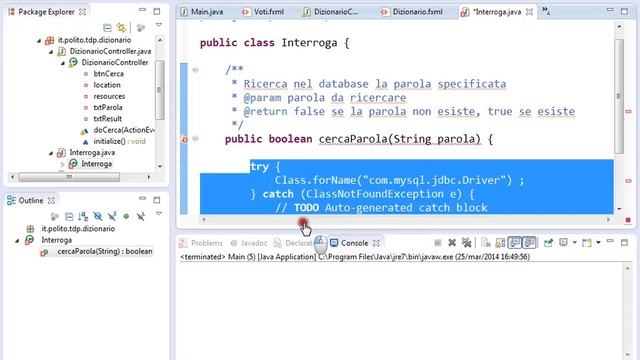Toggle show console on standard error
640x360 pixels.
[529, 243]
